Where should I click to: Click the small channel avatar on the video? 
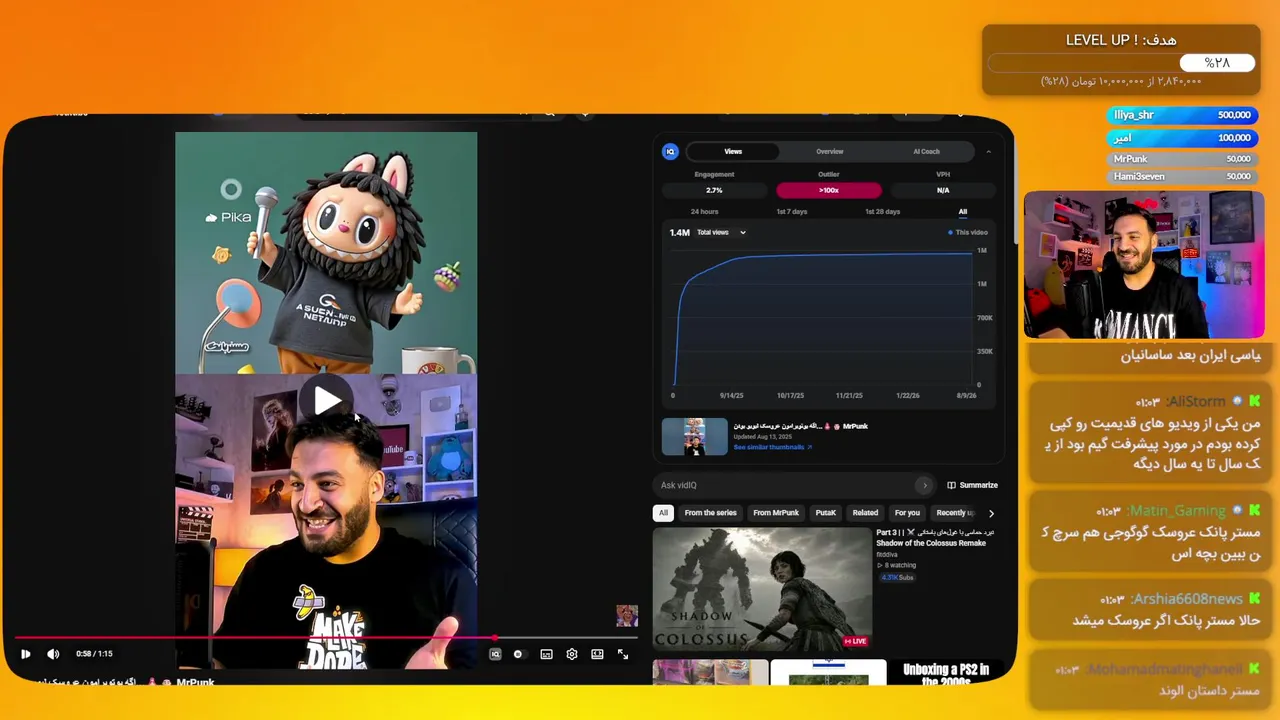tap(627, 615)
